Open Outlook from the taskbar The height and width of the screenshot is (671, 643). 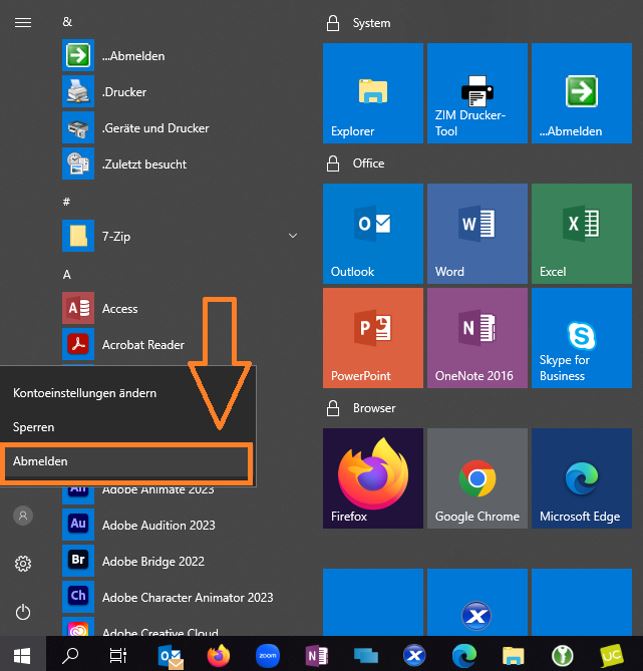click(x=170, y=656)
